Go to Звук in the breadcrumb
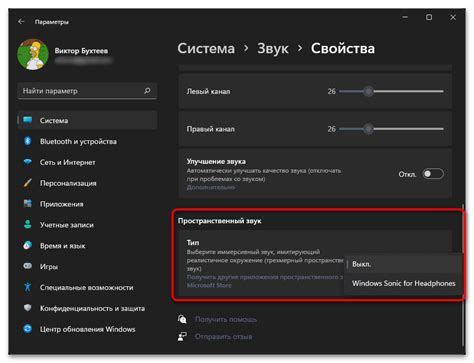The image size is (474, 363). tap(273, 49)
